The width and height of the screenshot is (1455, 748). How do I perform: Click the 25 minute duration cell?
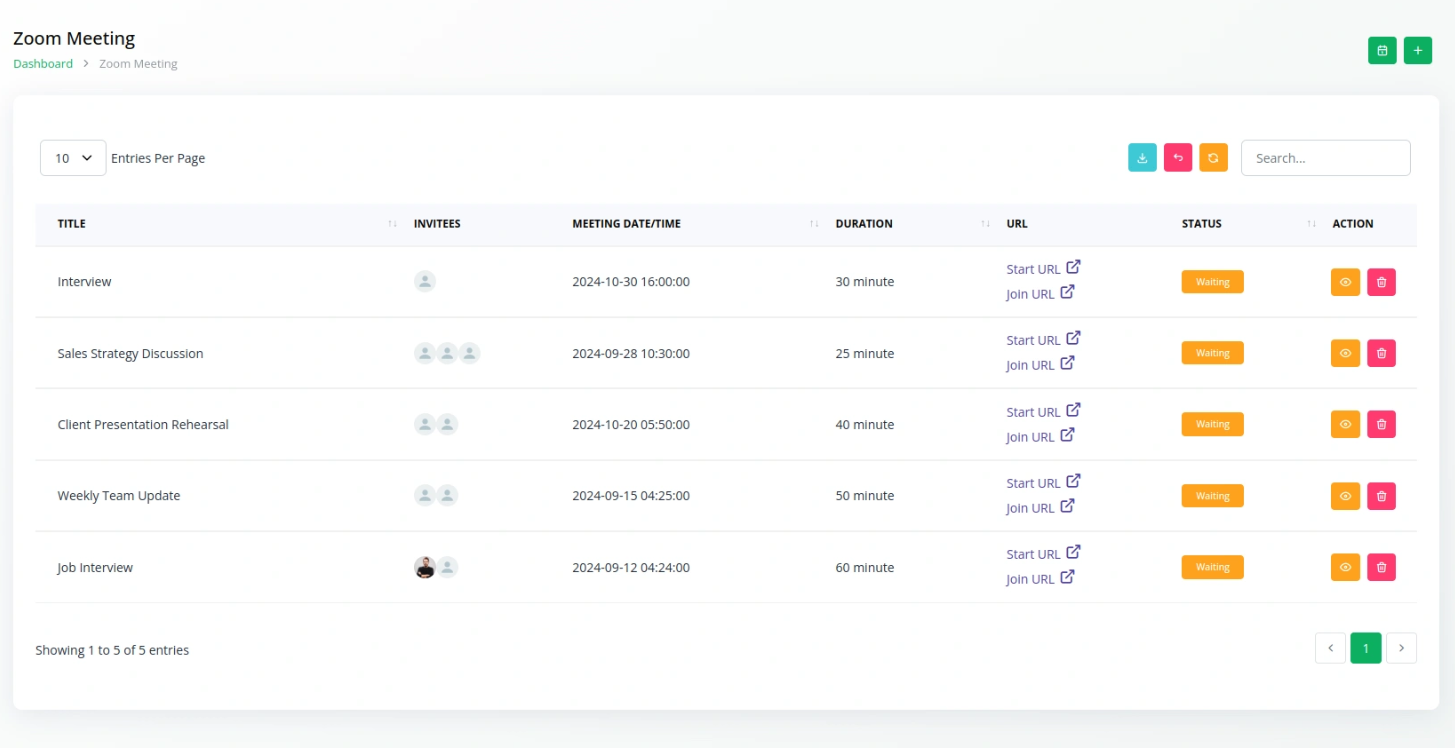[865, 353]
